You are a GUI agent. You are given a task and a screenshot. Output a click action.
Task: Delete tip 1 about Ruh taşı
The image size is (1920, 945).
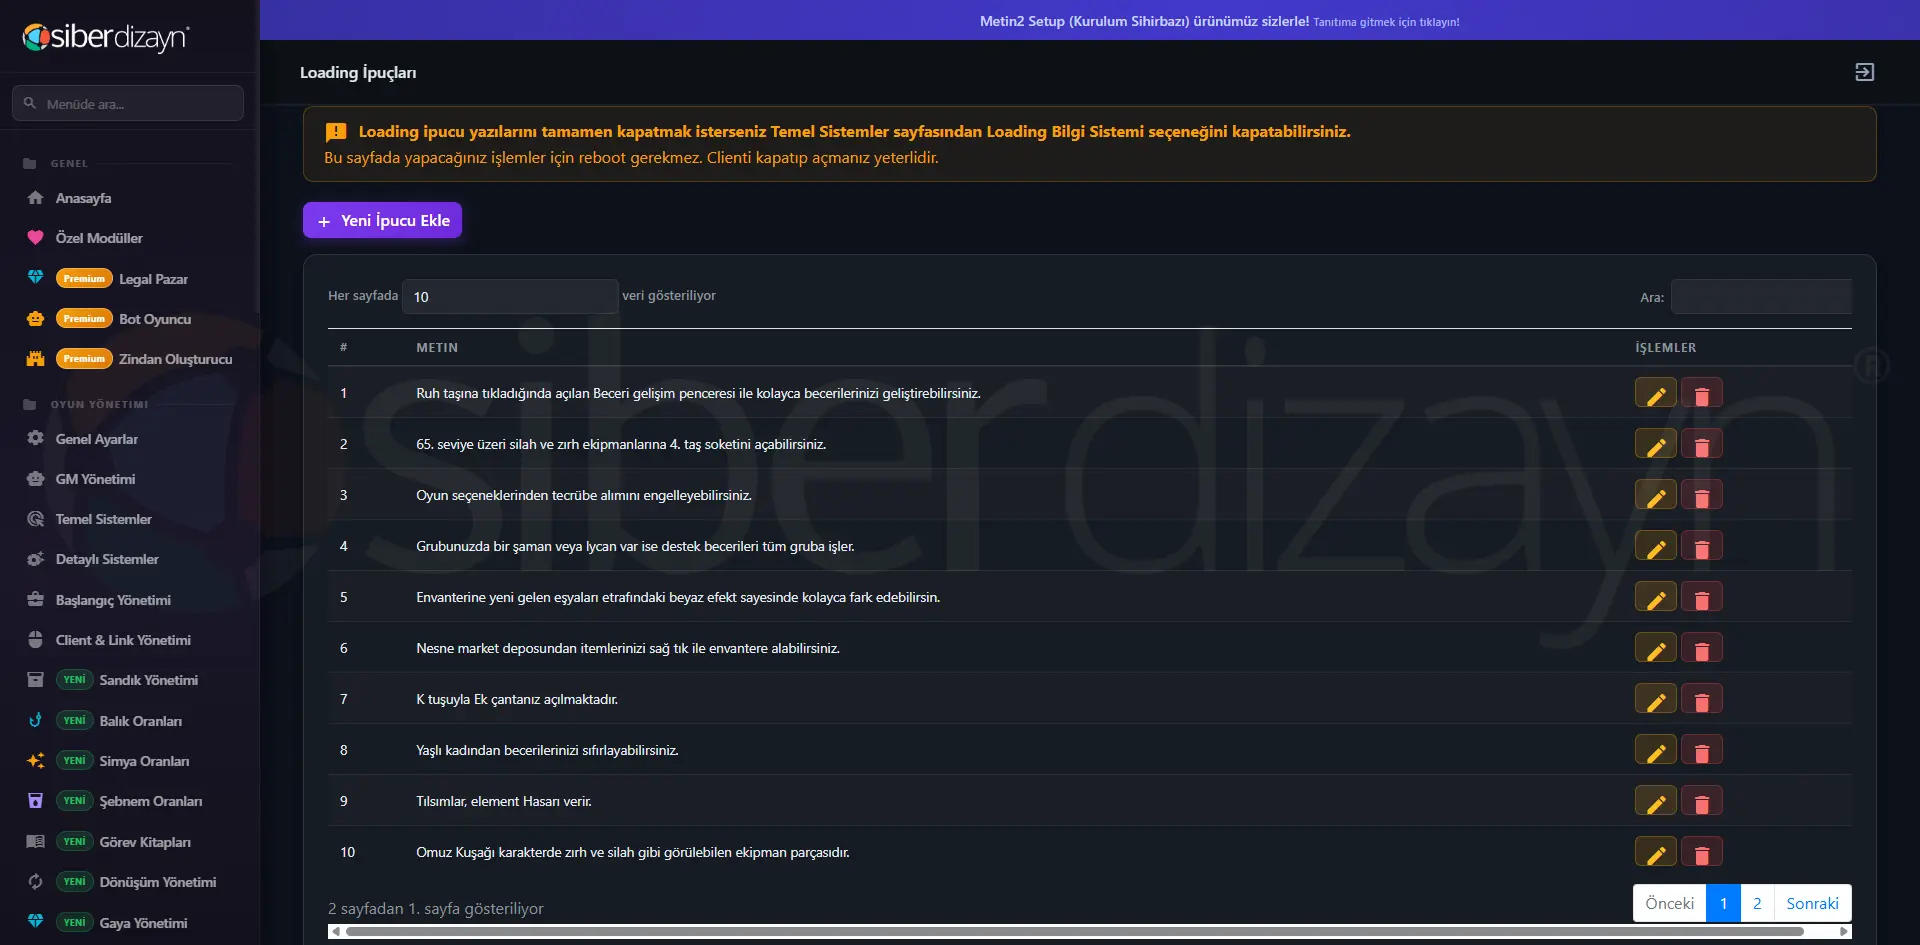tap(1701, 393)
